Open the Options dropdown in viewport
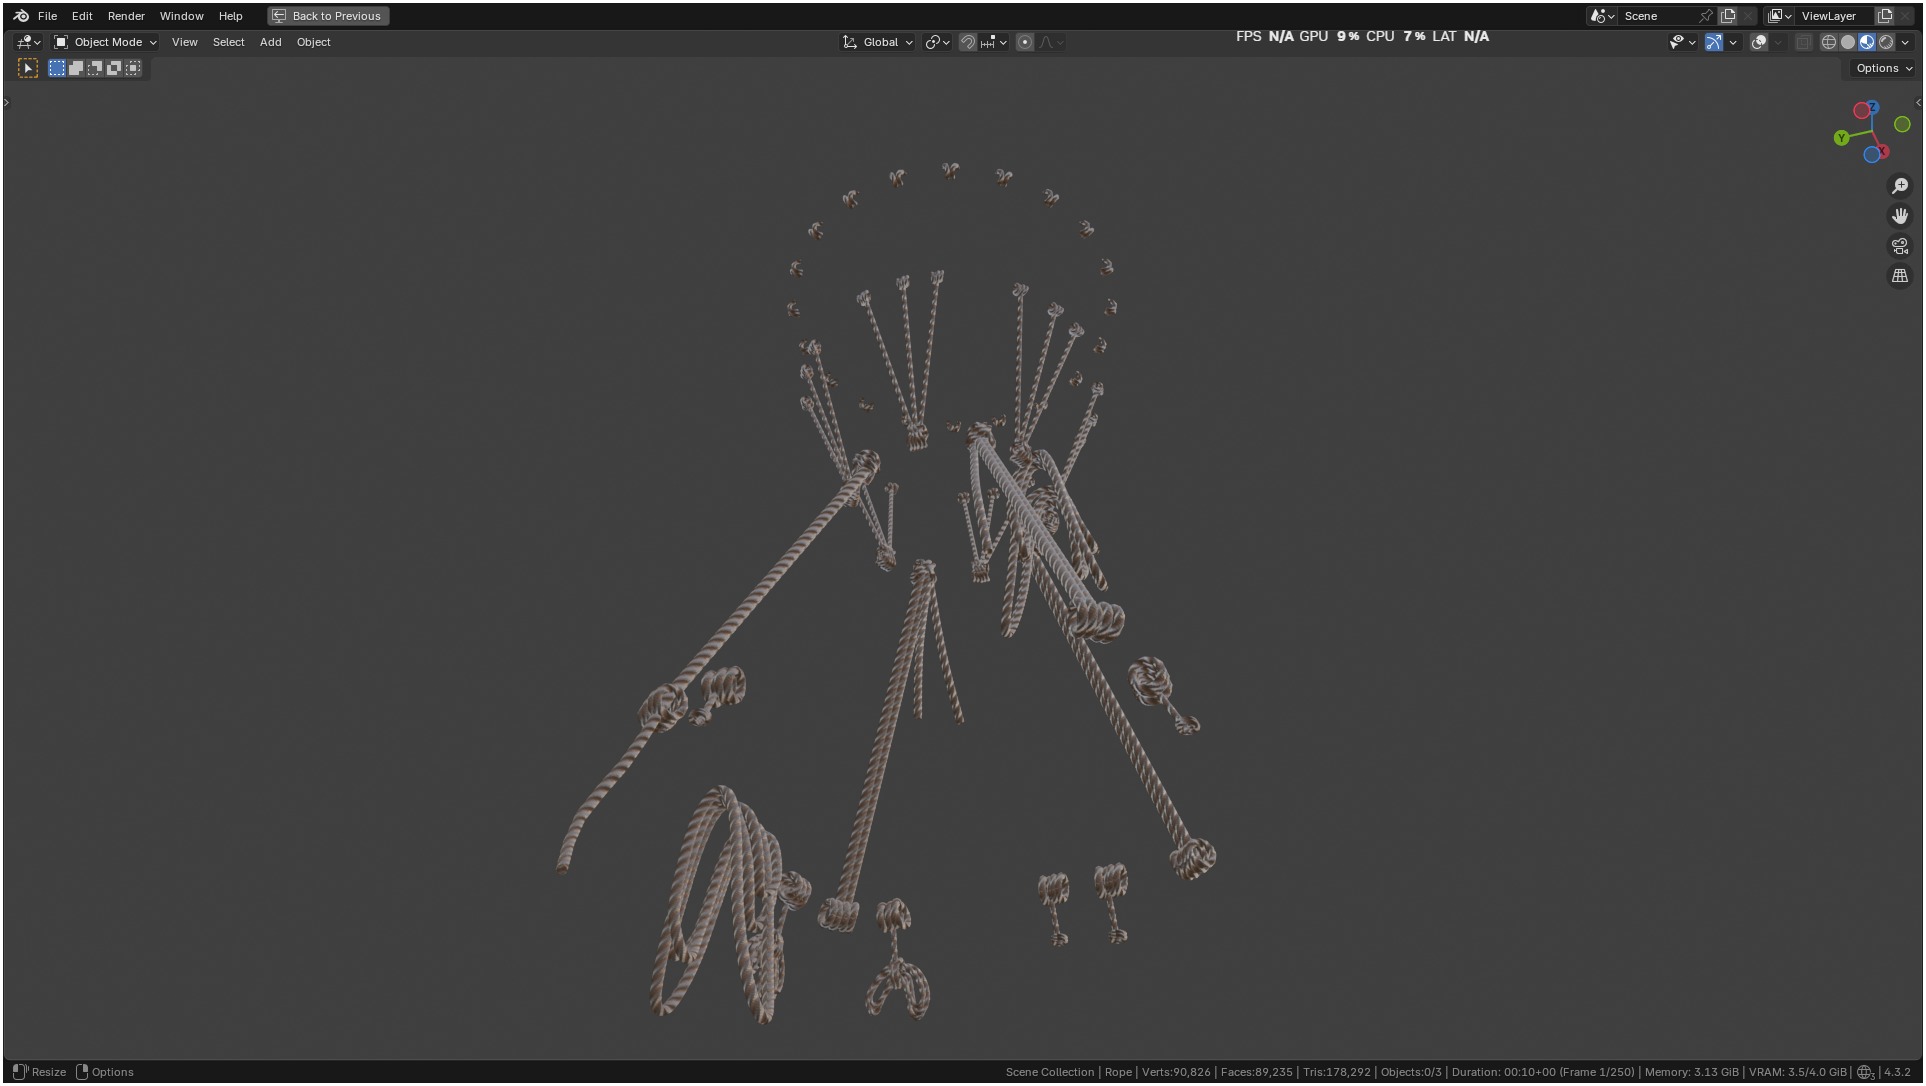The image size is (1926, 1086). [1883, 68]
